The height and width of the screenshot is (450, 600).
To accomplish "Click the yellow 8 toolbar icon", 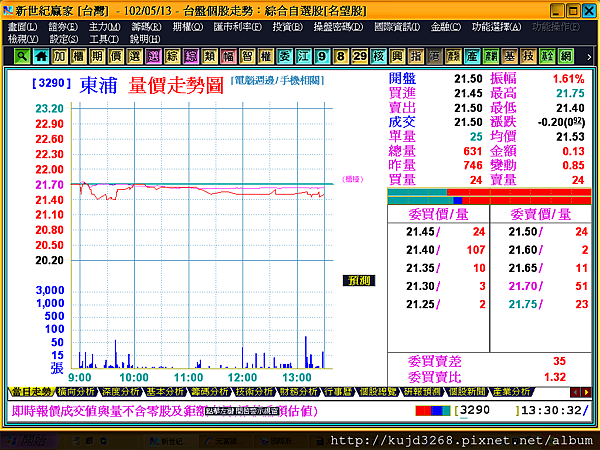I will pos(341,56).
